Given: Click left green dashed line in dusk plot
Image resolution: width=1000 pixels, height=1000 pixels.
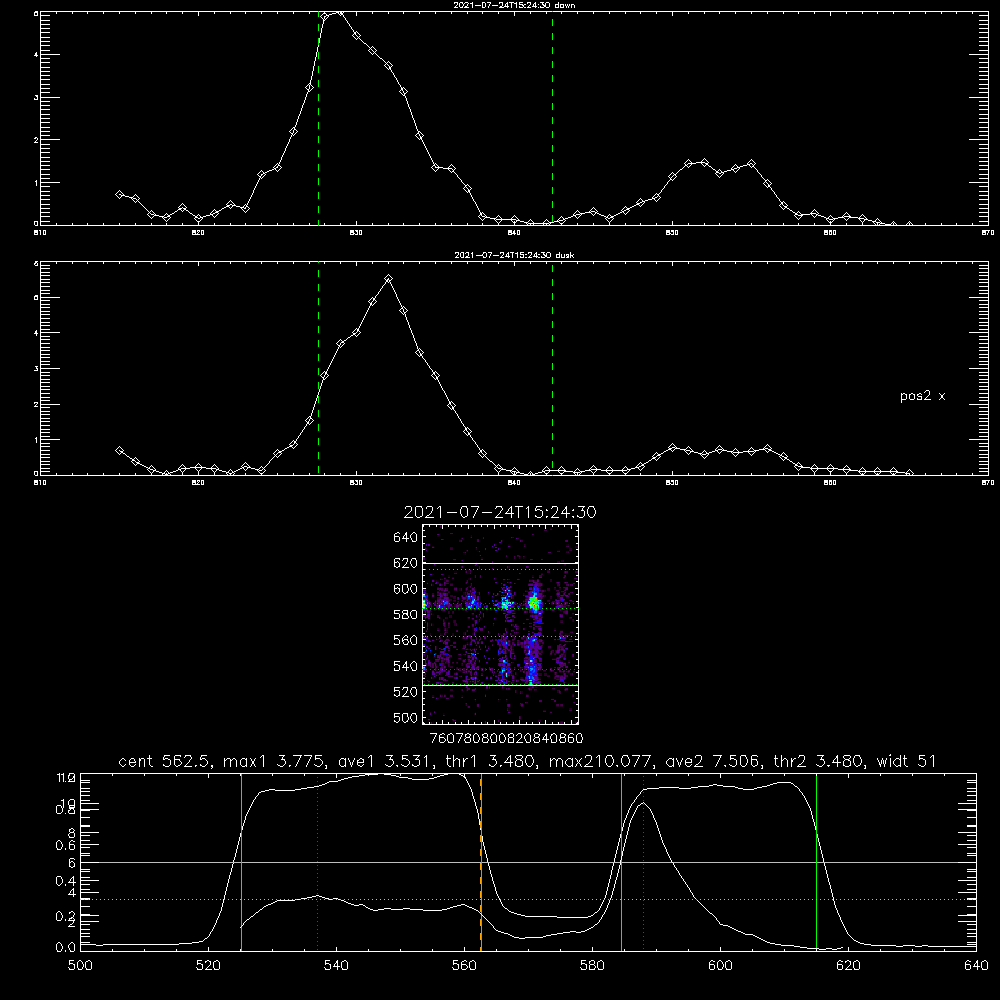Looking at the screenshot, I should click(318, 368).
